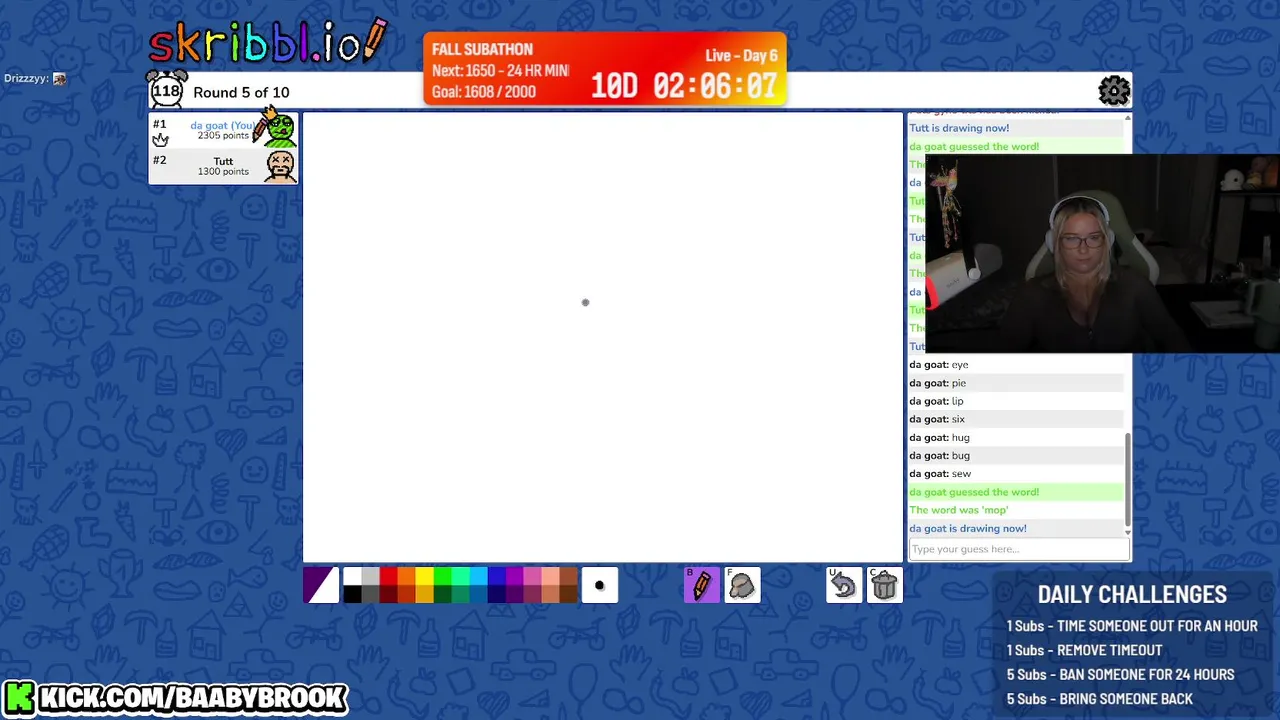Pick the navy blue color swatch
This screenshot has width=1280, height=720.
click(496, 594)
